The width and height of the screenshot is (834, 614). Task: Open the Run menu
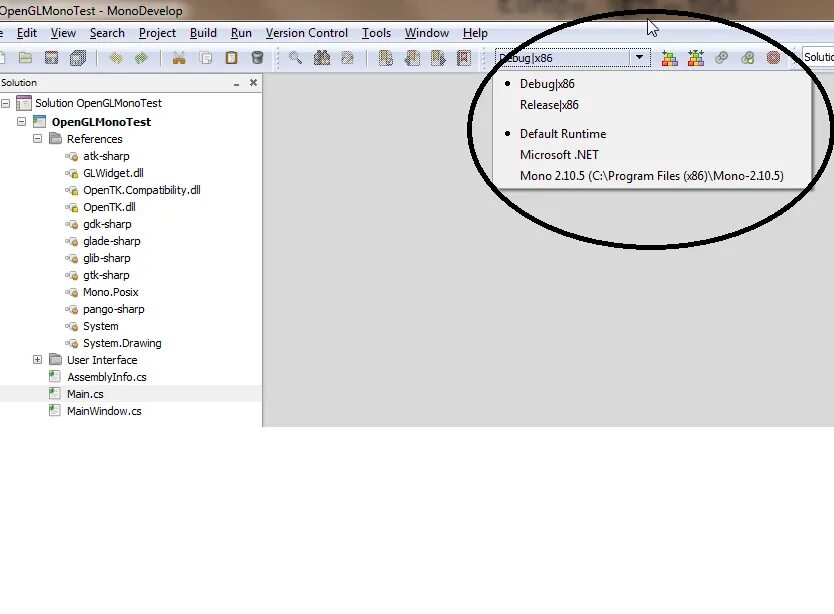point(241,33)
